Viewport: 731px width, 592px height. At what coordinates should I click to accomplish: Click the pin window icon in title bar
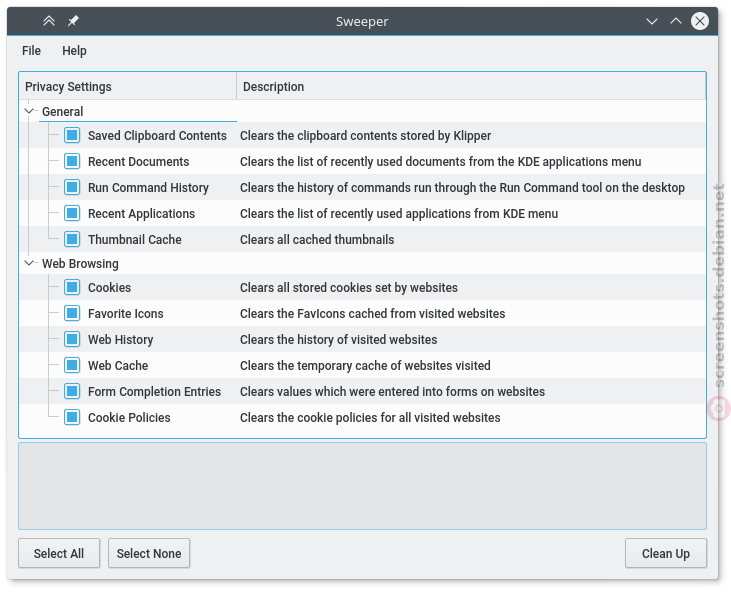pos(73,21)
